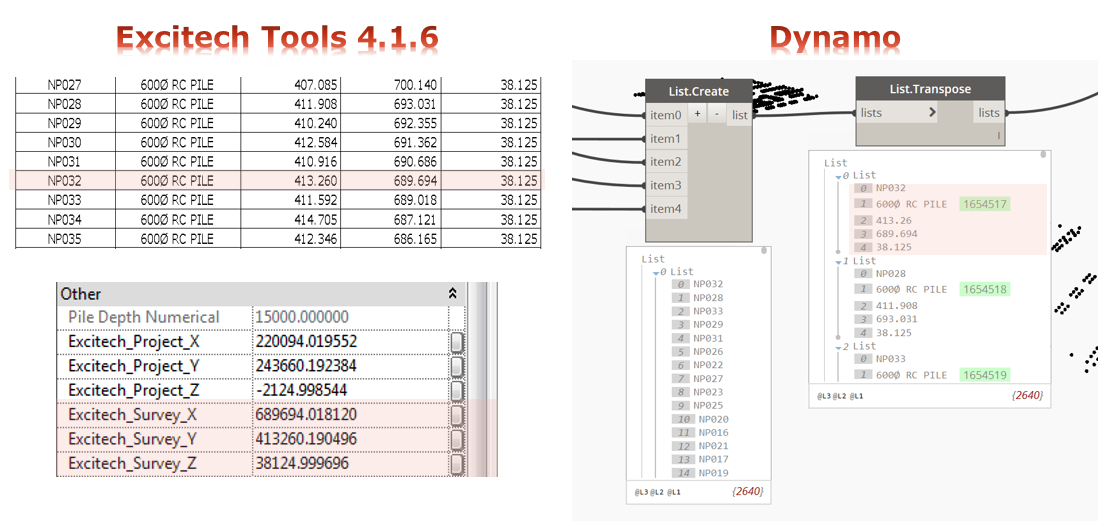Image resolution: width=1114 pixels, height=529 pixels.
Task: Collapse 2 List in List.Transpose preview
Action: coord(838,347)
